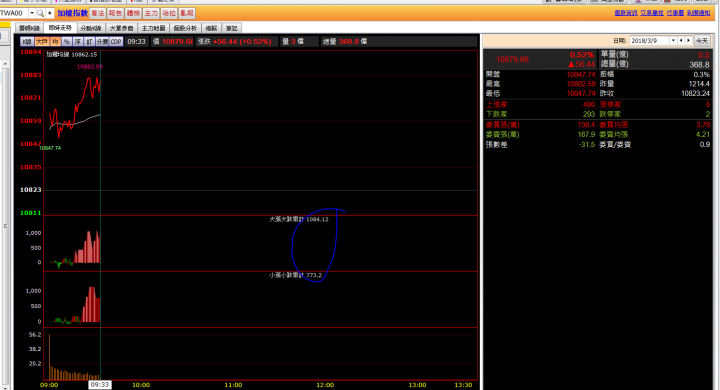Image resolution: width=720 pixels, height=390 pixels.
Task: Switch to the 大單券商 tab
Action: click(x=121, y=28)
